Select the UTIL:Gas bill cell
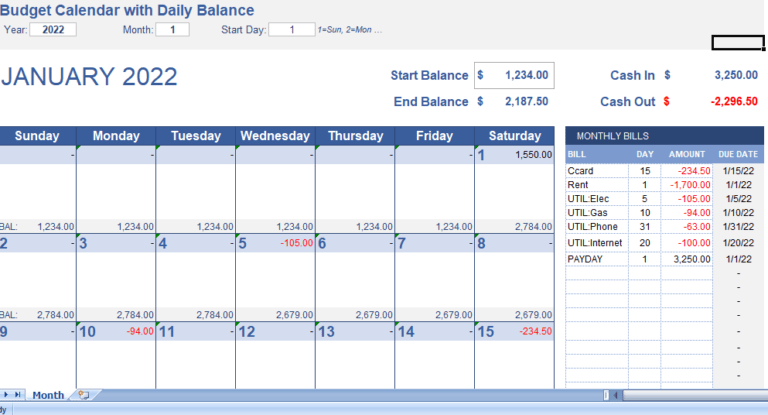The width and height of the screenshot is (768, 415). click(597, 213)
